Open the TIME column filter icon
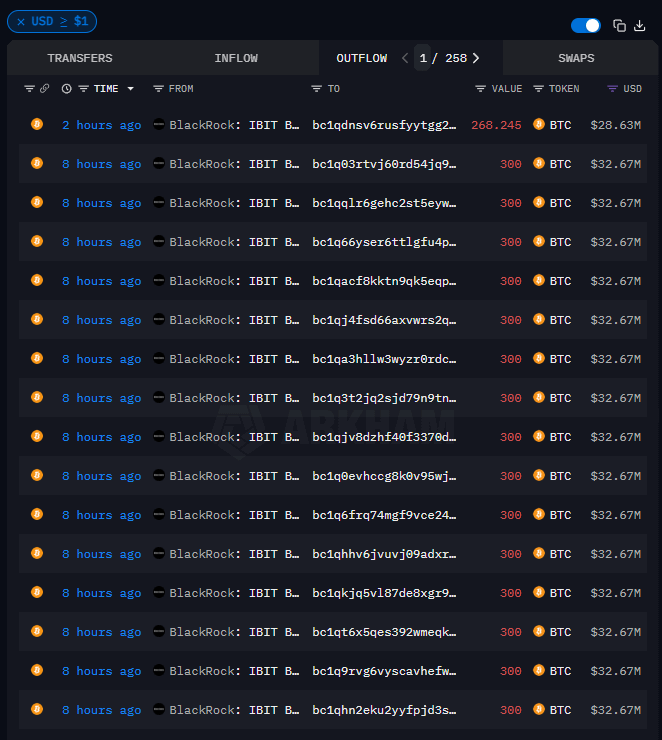Image resolution: width=662 pixels, height=740 pixels. (x=84, y=89)
